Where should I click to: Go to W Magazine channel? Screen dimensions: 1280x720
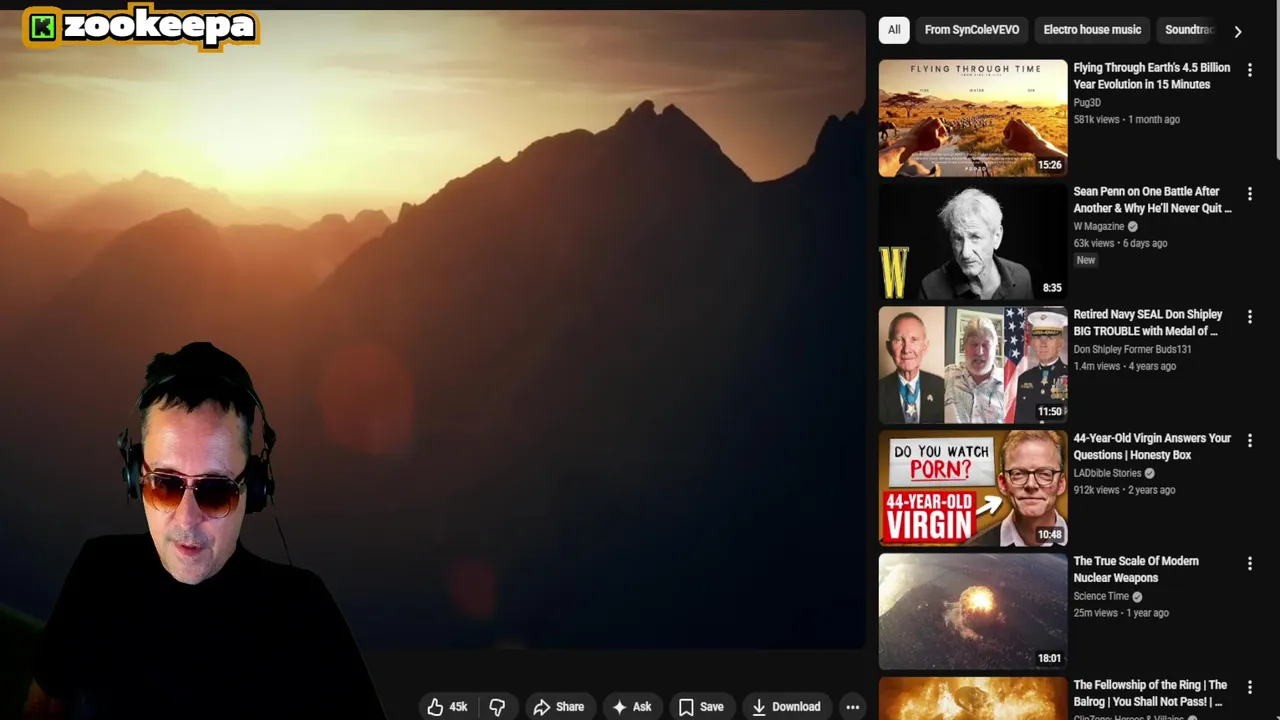tap(1099, 226)
